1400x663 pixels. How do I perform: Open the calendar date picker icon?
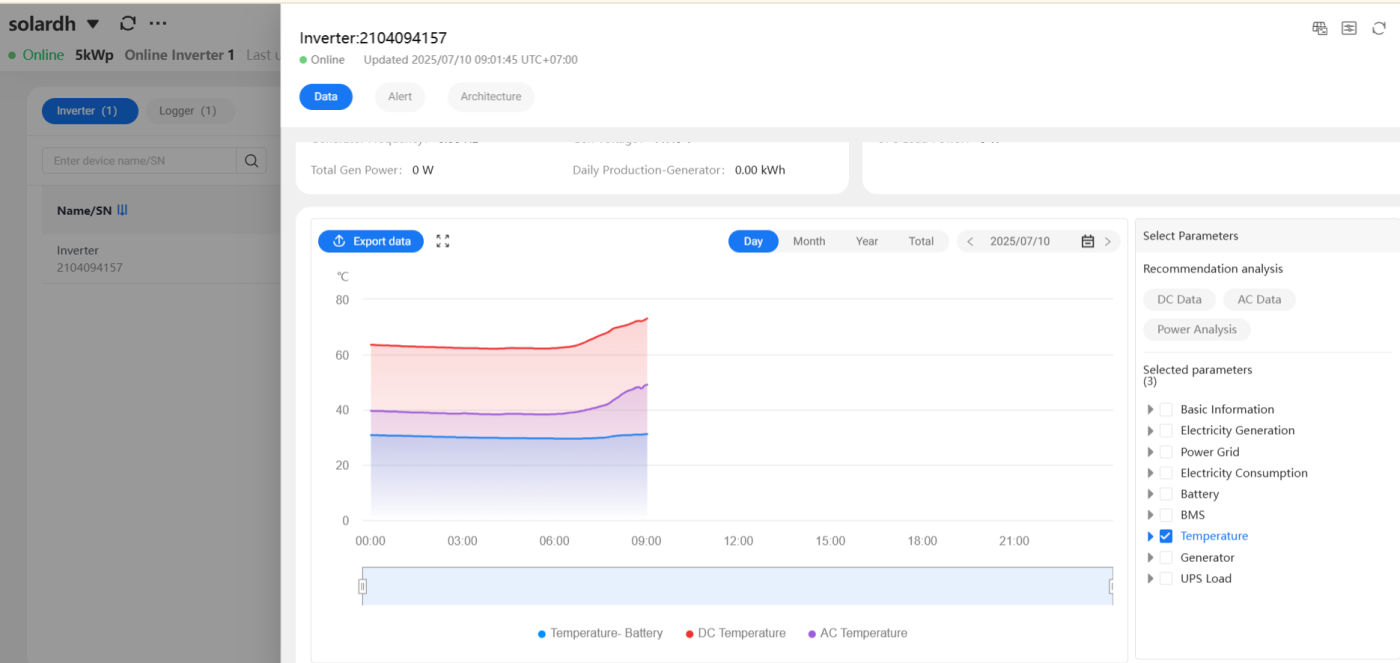(x=1087, y=241)
